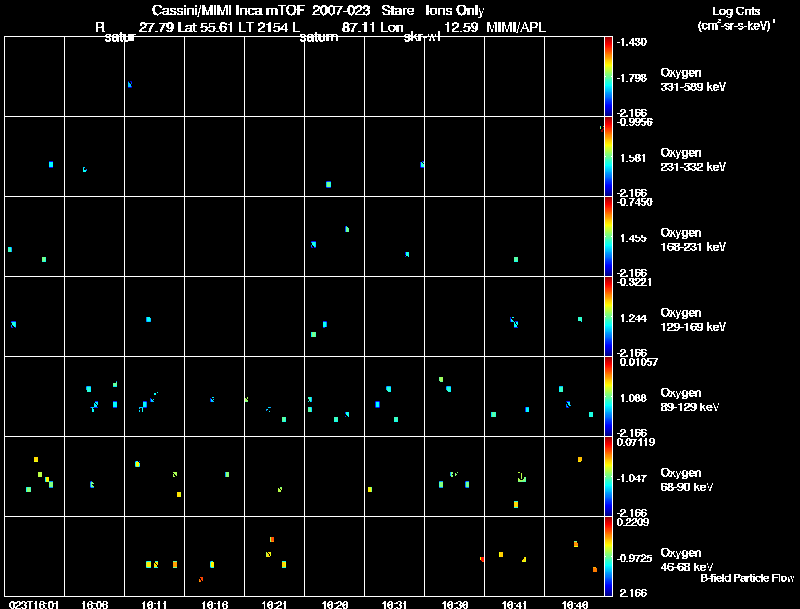Click the color bar for Oxygen 46-68 keV
This screenshot has width=800, height=609.
coord(608,556)
